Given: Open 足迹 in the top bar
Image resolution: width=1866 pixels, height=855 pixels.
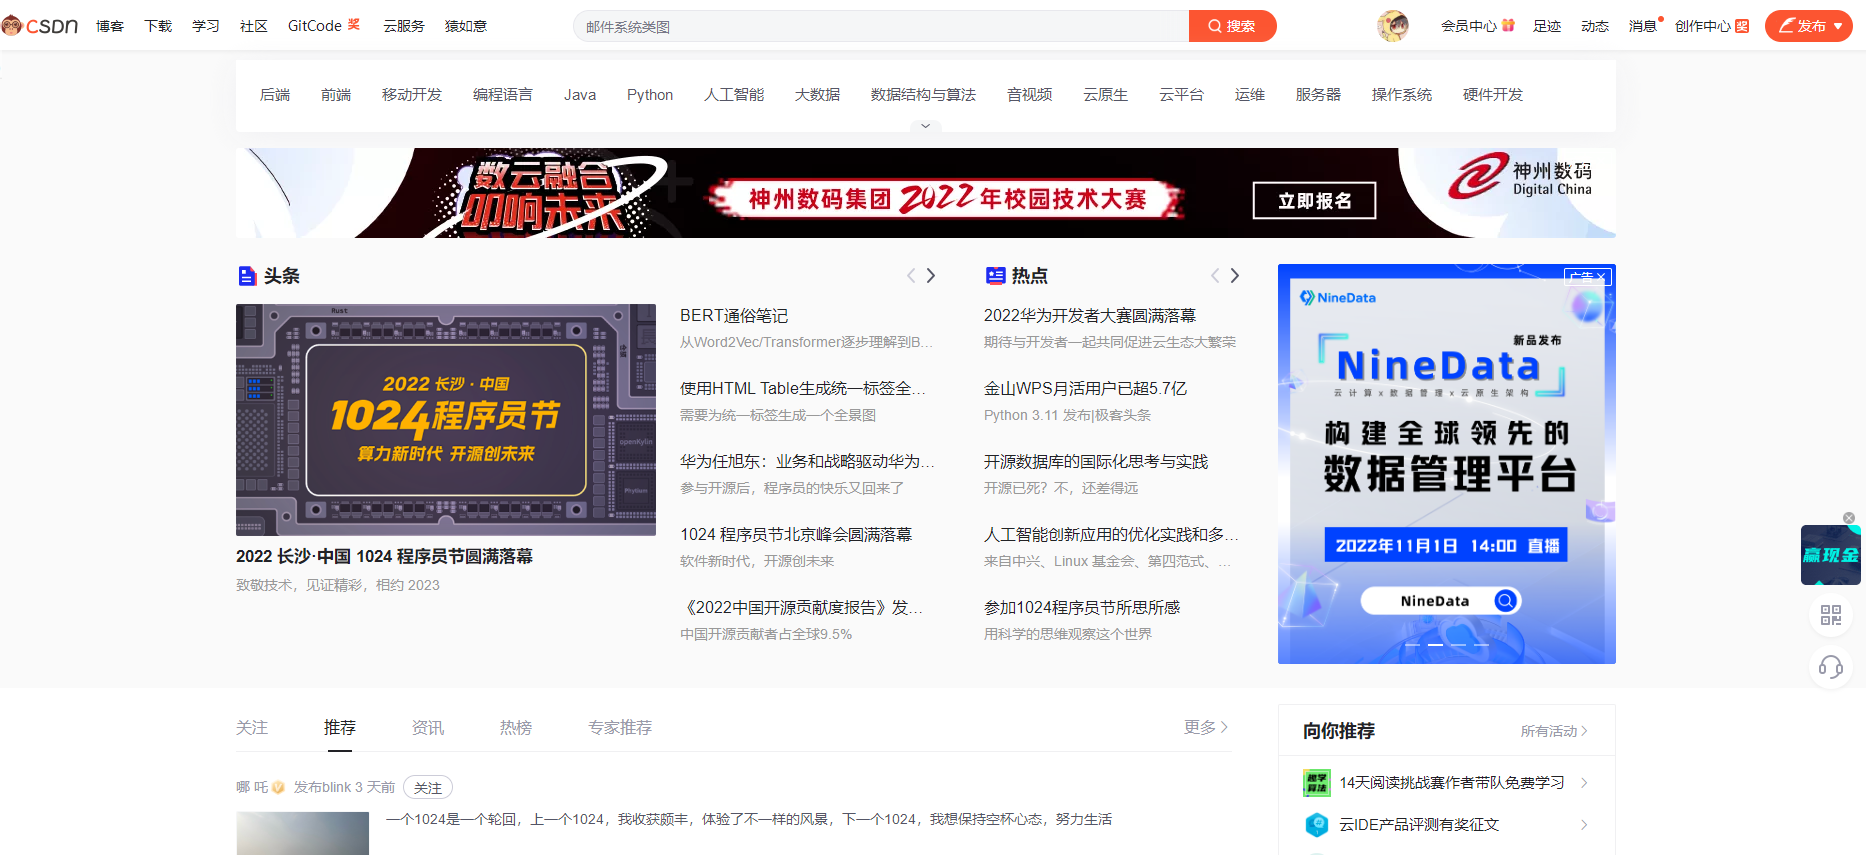Looking at the screenshot, I should click(x=1547, y=26).
